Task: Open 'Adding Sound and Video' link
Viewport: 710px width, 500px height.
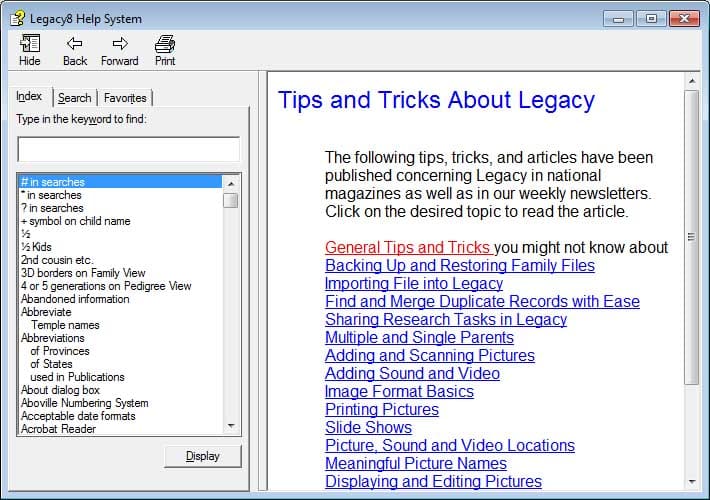Action: click(413, 374)
